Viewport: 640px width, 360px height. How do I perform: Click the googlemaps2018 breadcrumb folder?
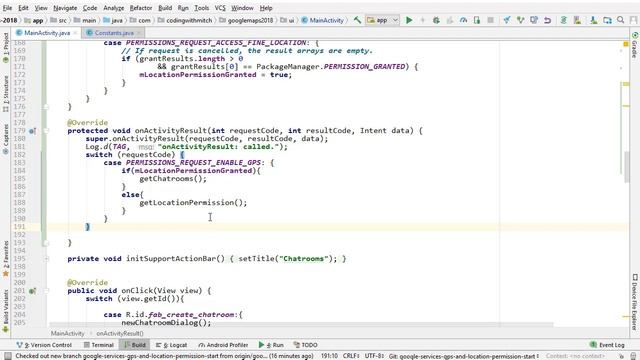click(247, 20)
